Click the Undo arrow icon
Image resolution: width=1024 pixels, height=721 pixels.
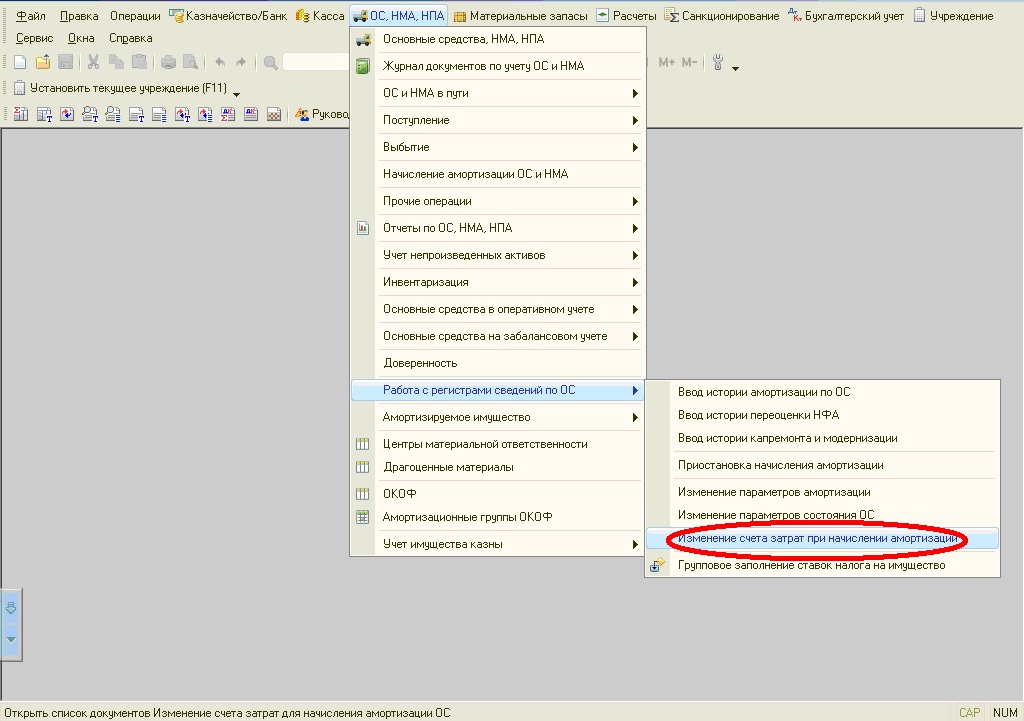220,63
